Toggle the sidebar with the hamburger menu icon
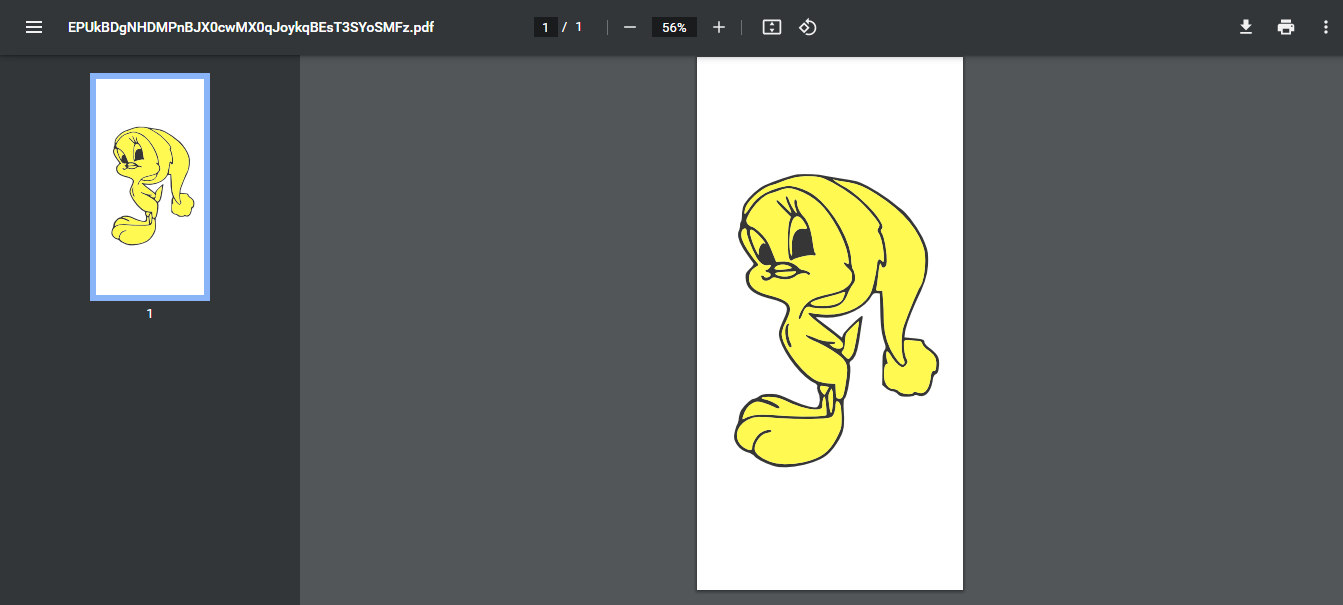Screen dimensions: 1343x605 pos(34,27)
